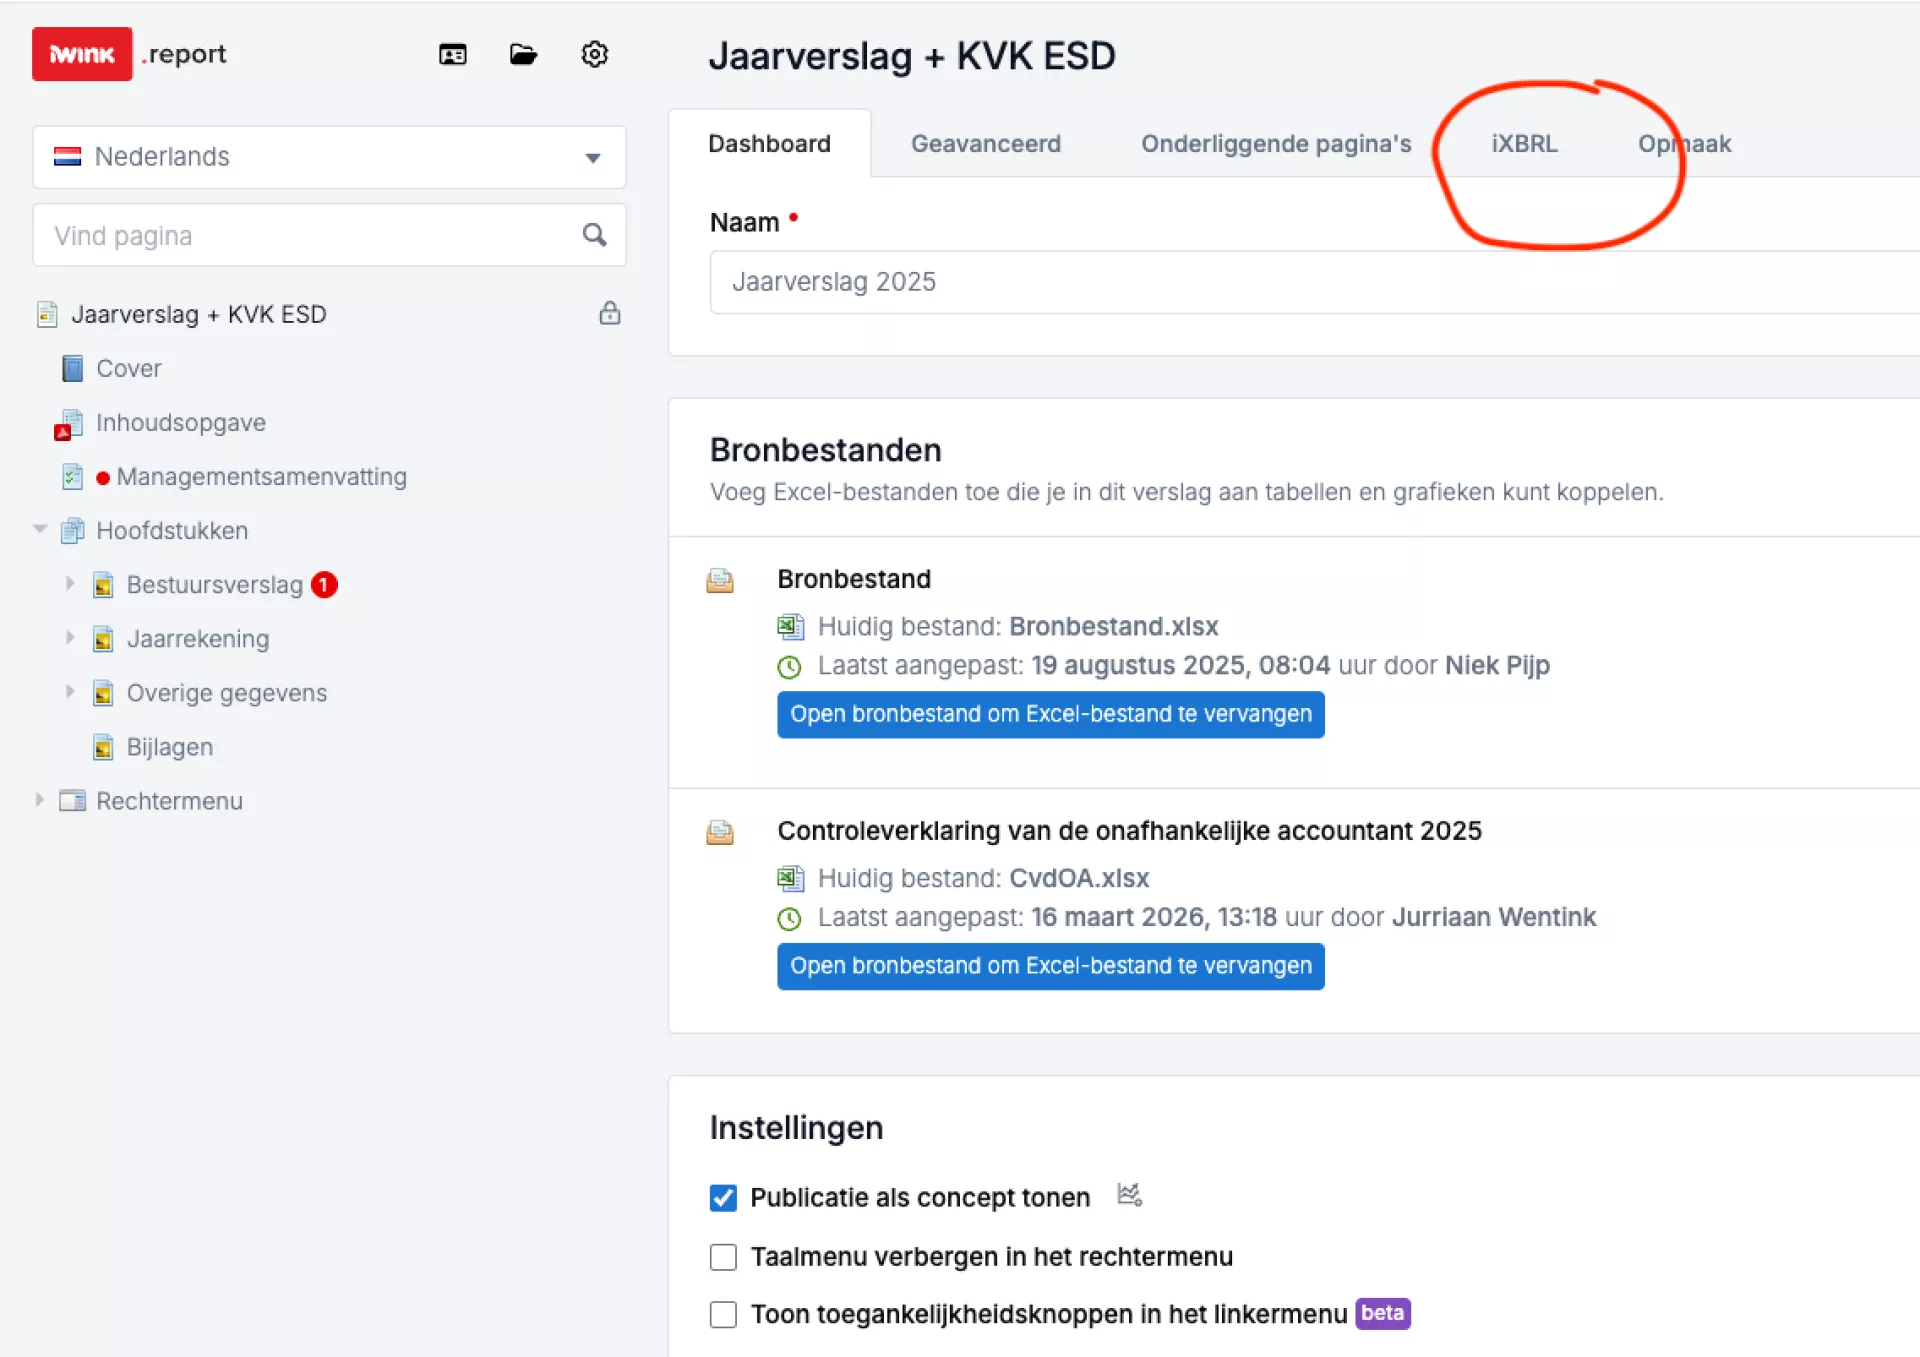Click the lock icon beside Jaarverslag + KVK ESD
The height and width of the screenshot is (1357, 1920).
[610, 313]
